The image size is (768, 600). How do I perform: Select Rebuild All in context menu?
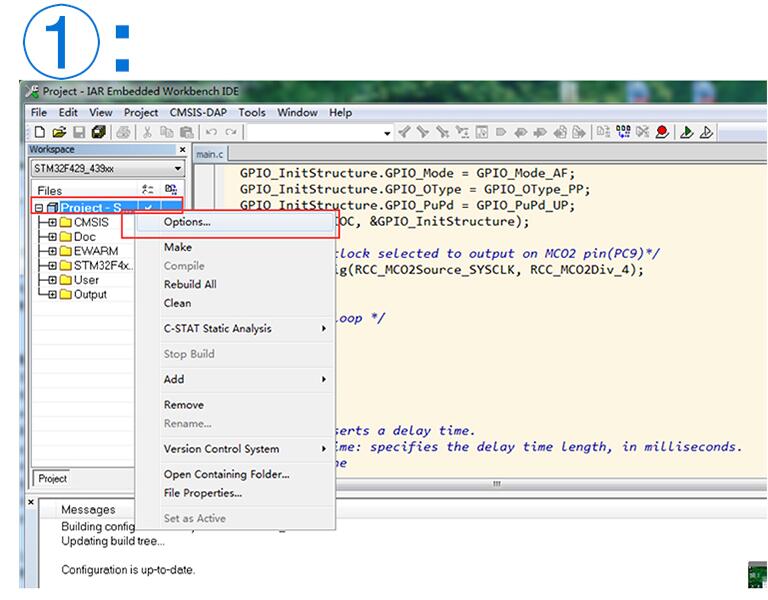point(190,284)
